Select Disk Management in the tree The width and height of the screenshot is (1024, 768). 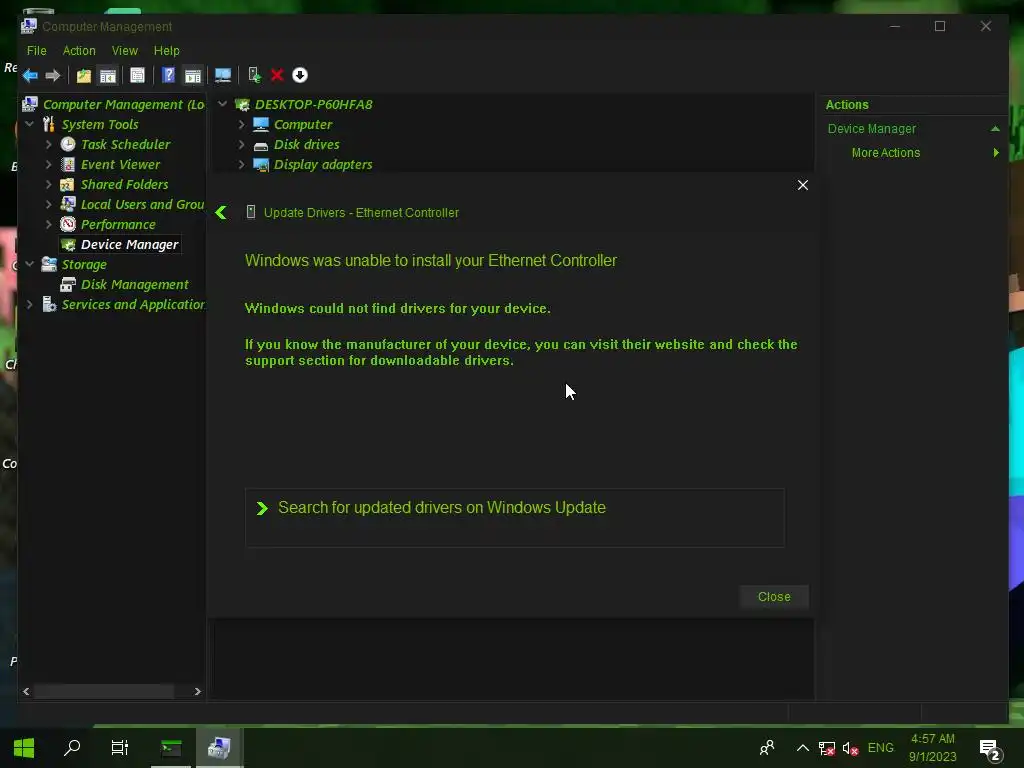[x=135, y=284]
